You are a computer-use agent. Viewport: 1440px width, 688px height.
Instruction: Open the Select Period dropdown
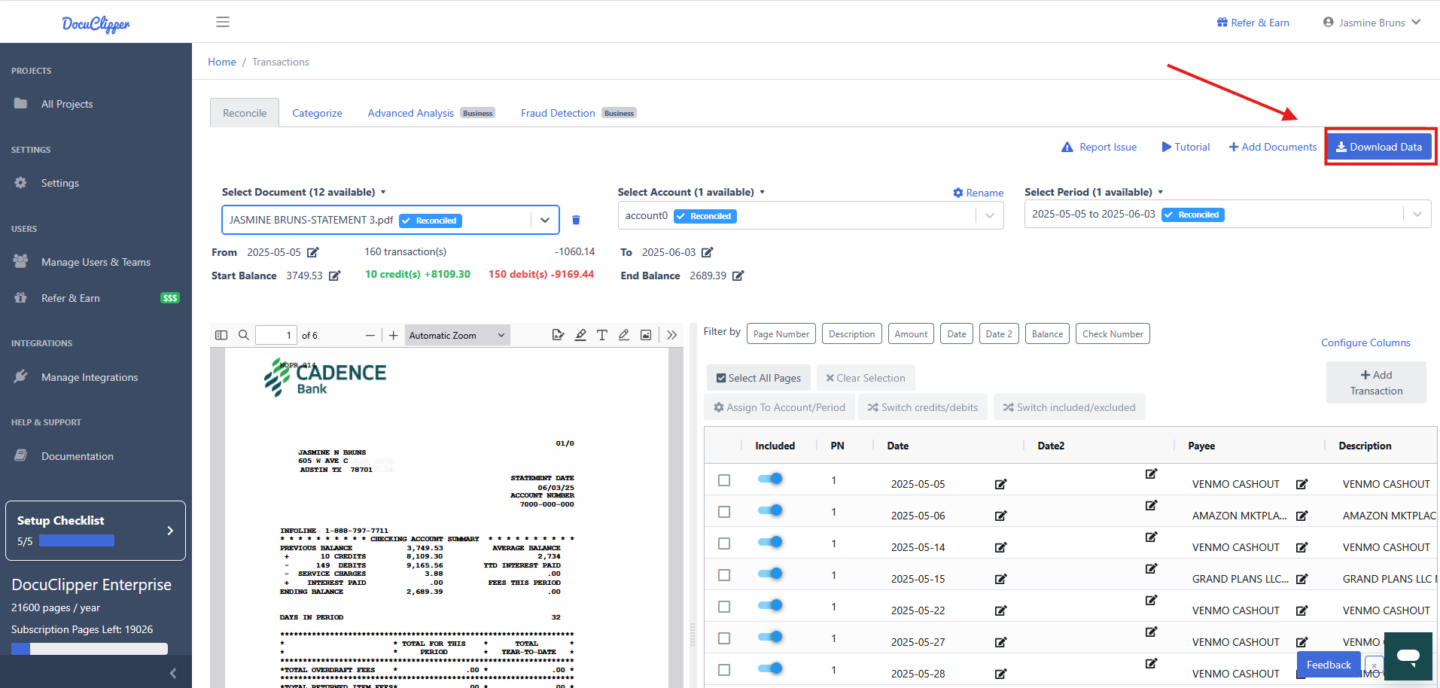pyautogui.click(x=1227, y=214)
